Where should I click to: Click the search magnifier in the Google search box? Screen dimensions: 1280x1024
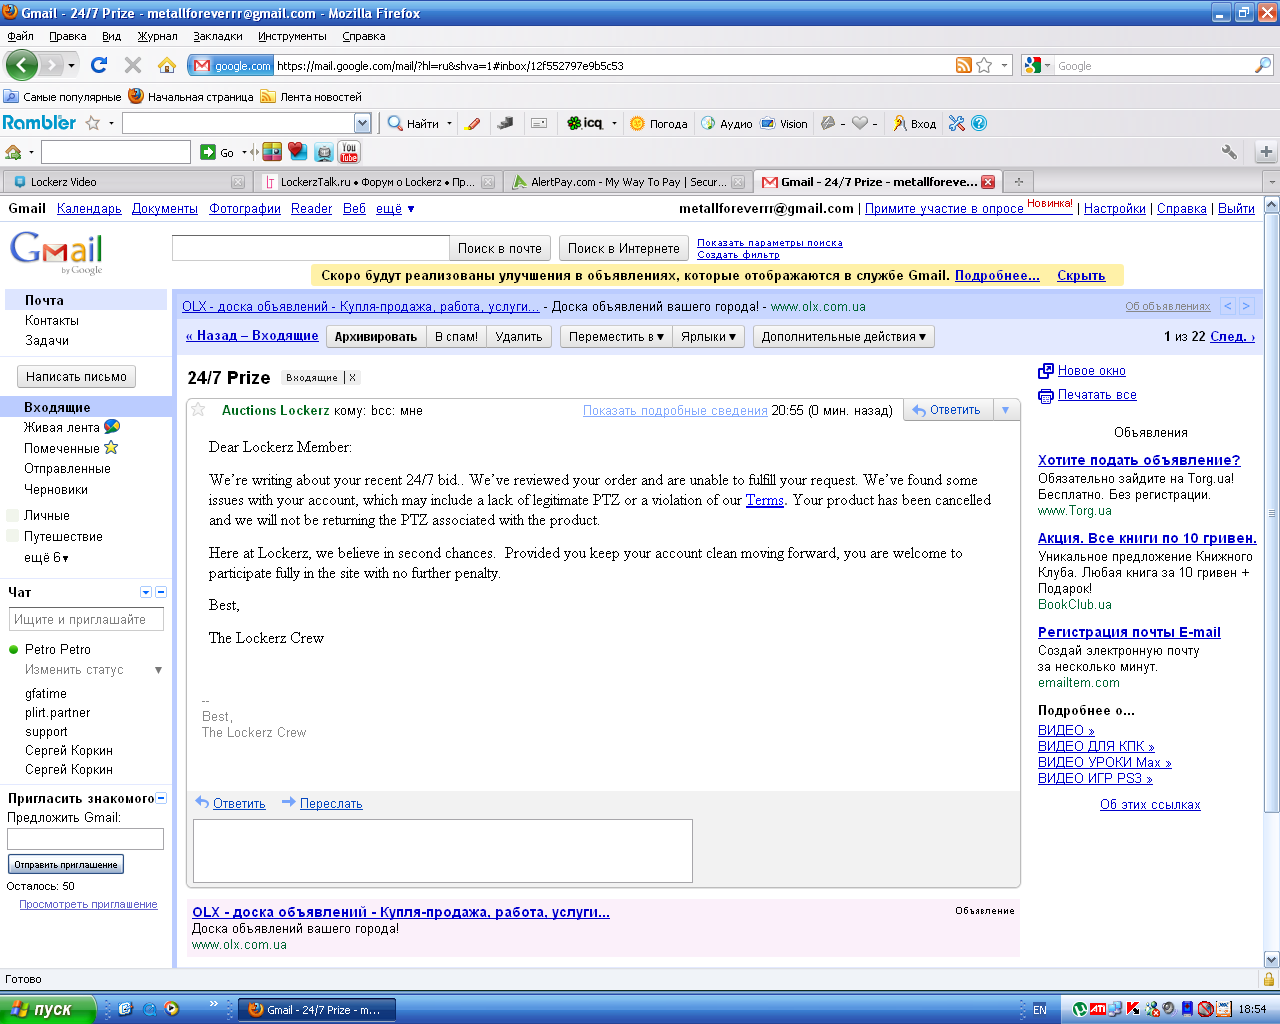pos(1263,65)
